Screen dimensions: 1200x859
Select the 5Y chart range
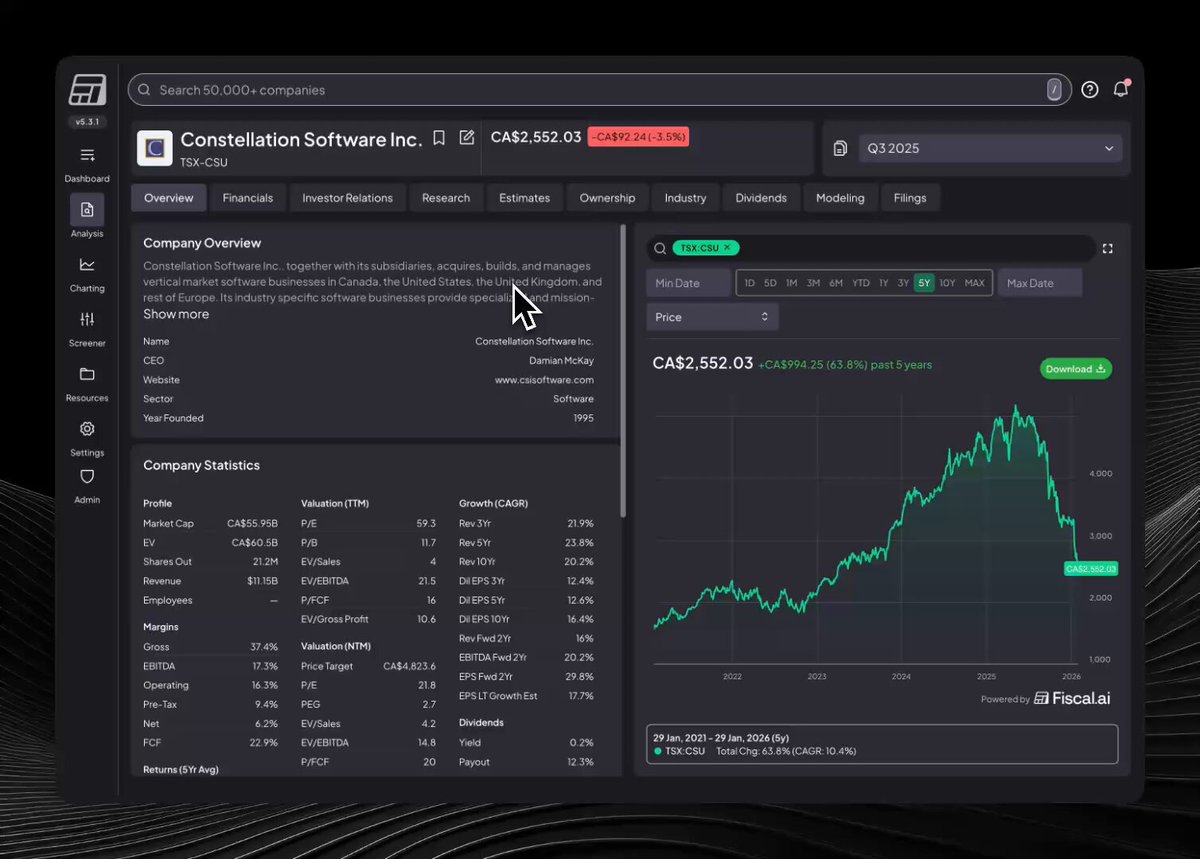(923, 283)
